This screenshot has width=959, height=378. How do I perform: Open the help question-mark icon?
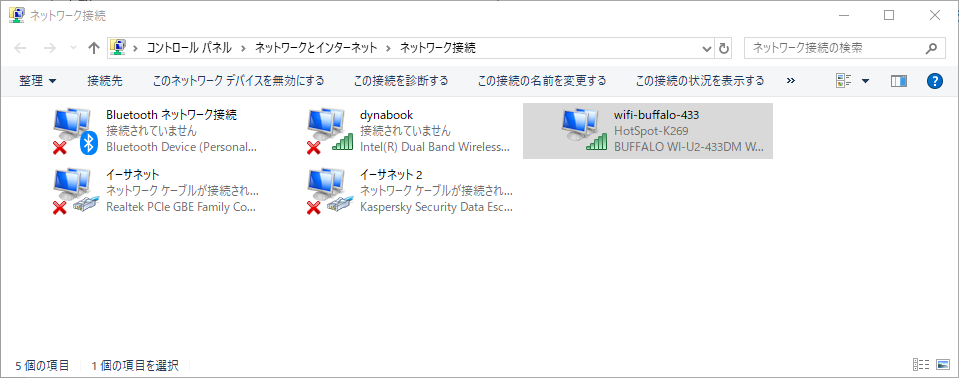(935, 81)
